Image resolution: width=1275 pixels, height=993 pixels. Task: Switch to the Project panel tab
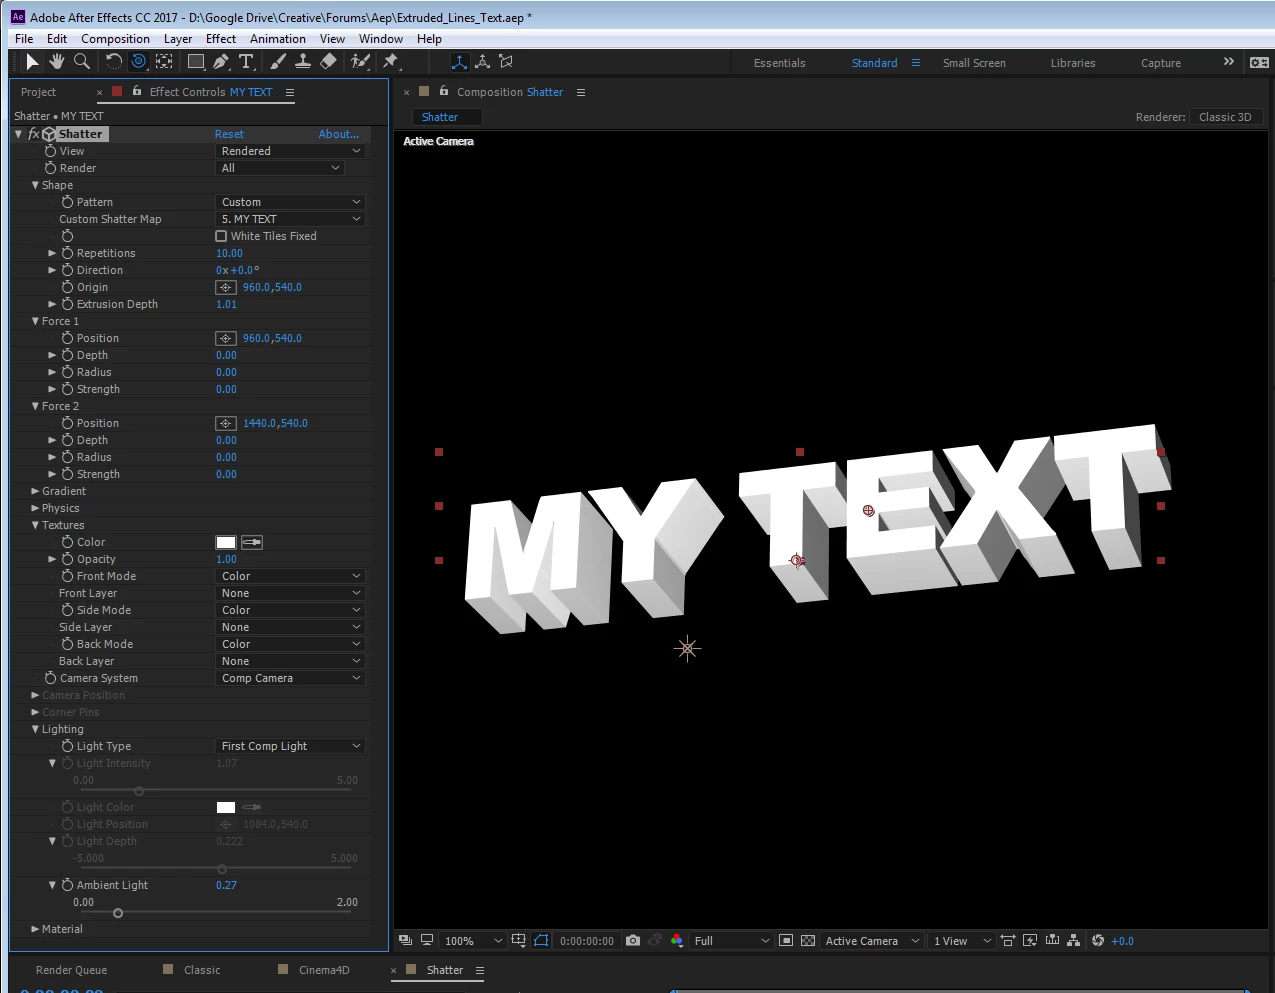[39, 92]
